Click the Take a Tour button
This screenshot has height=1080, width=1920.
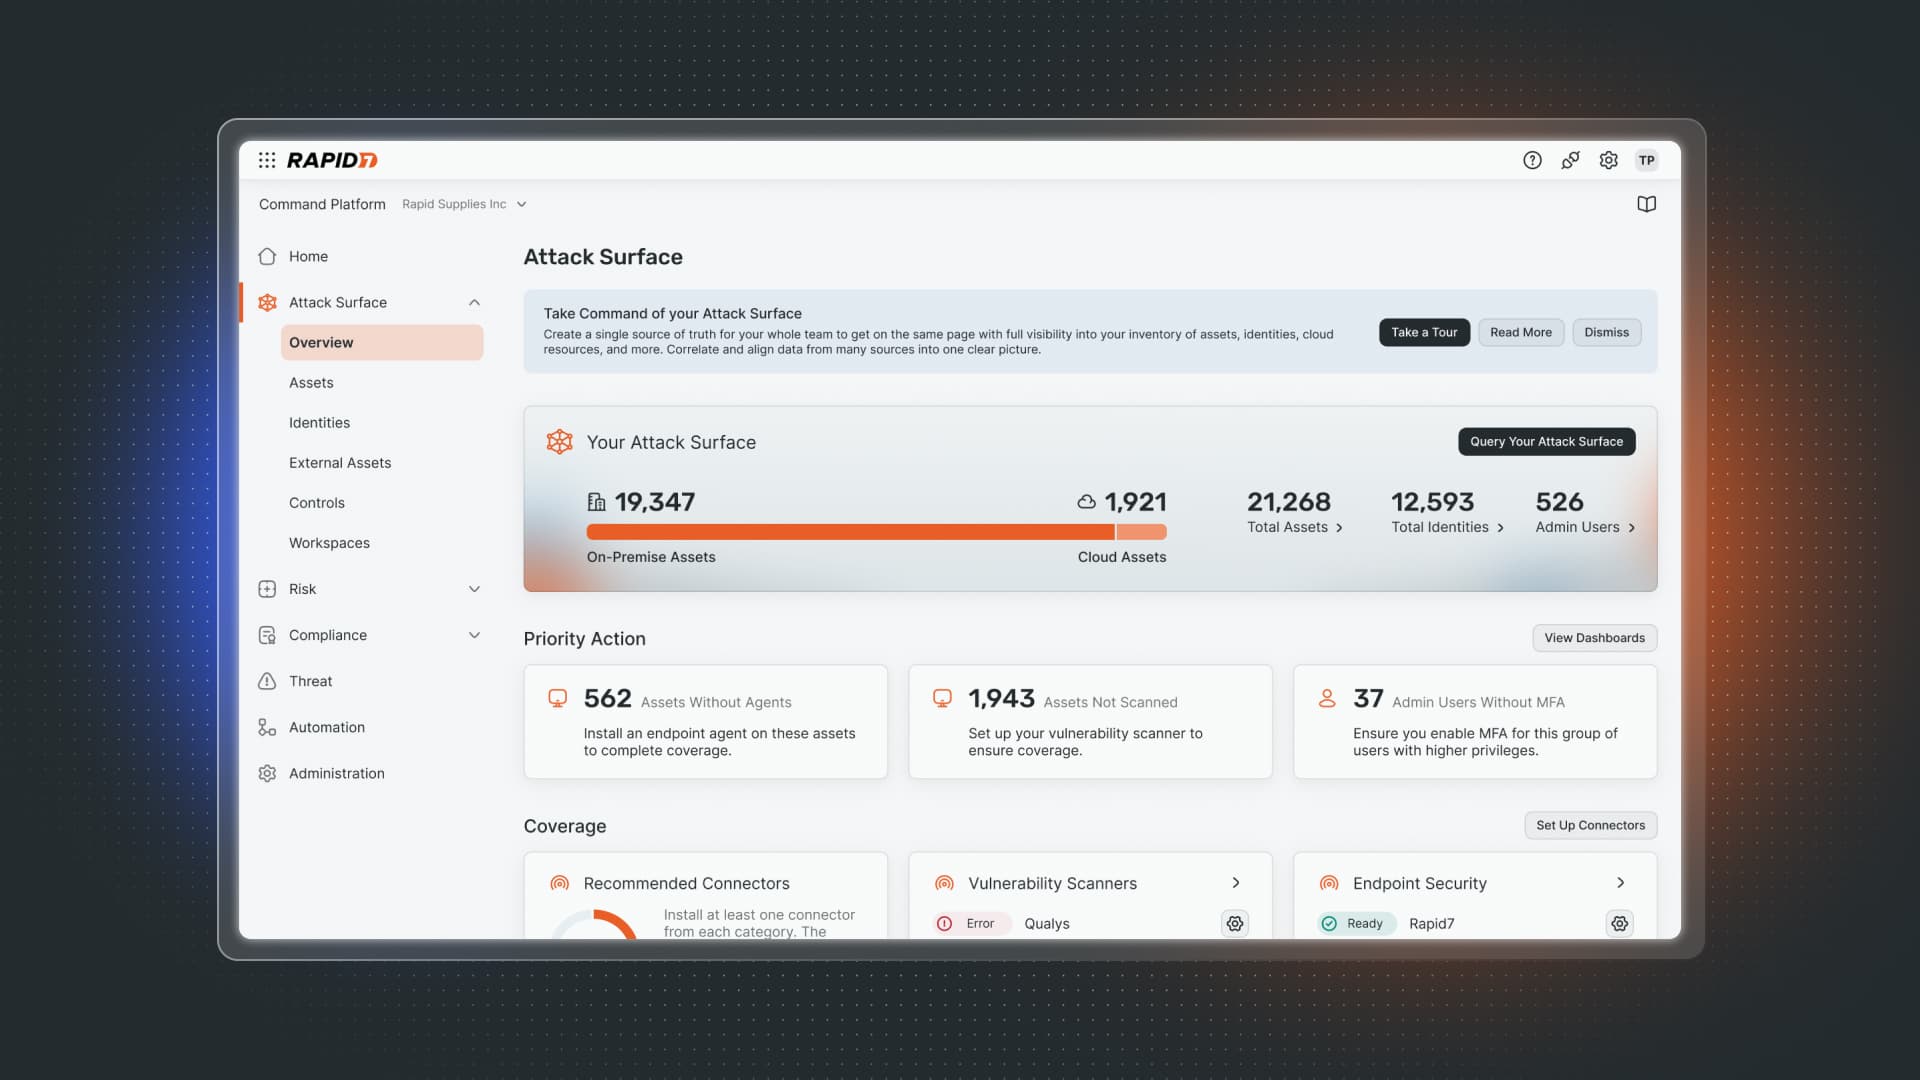pos(1424,332)
